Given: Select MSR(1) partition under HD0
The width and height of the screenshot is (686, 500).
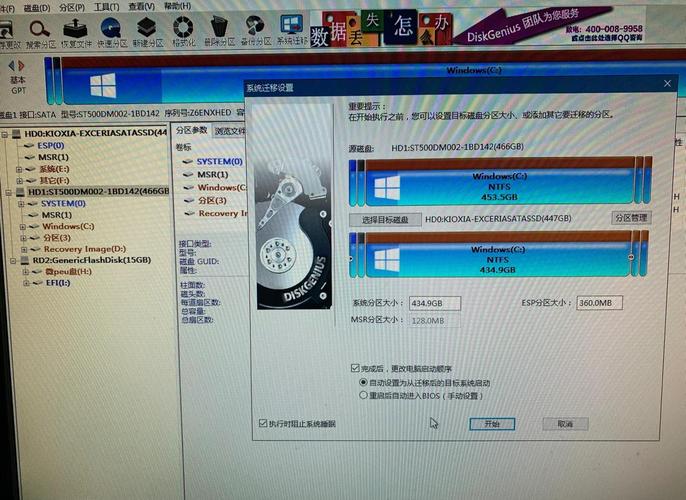Looking at the screenshot, I should pos(53,157).
